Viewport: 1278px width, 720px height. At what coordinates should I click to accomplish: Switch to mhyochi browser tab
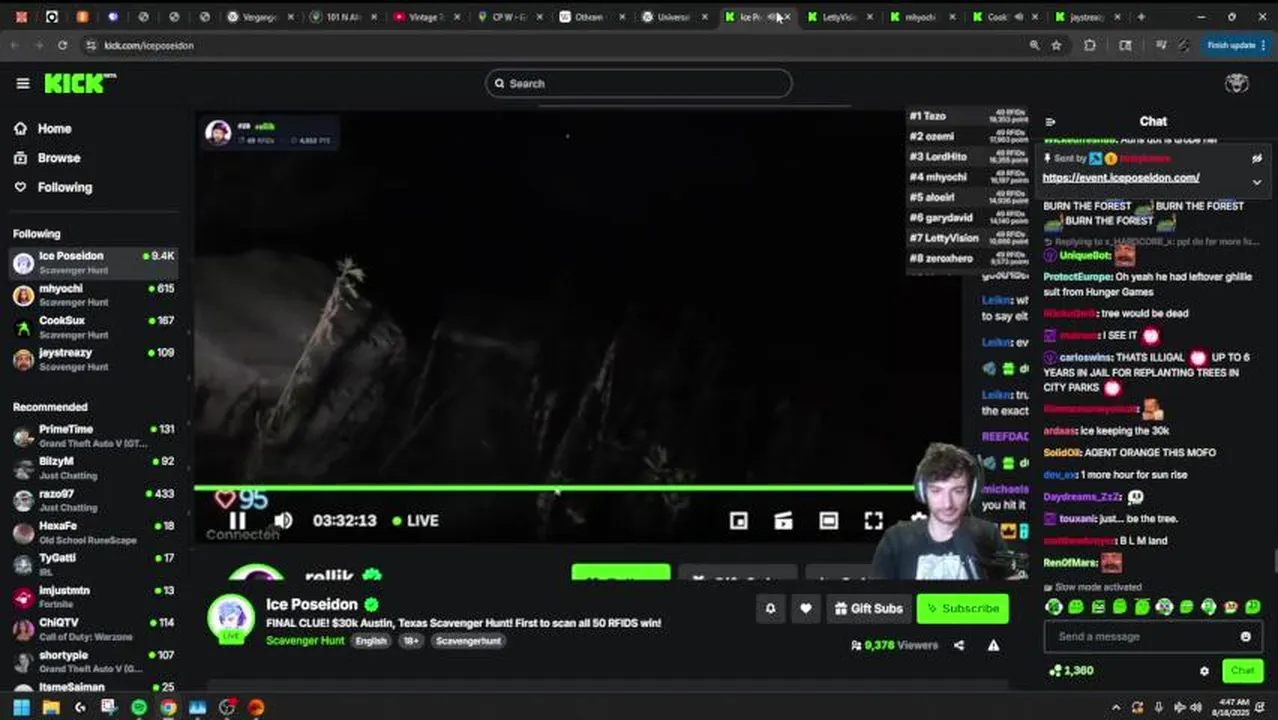[920, 17]
